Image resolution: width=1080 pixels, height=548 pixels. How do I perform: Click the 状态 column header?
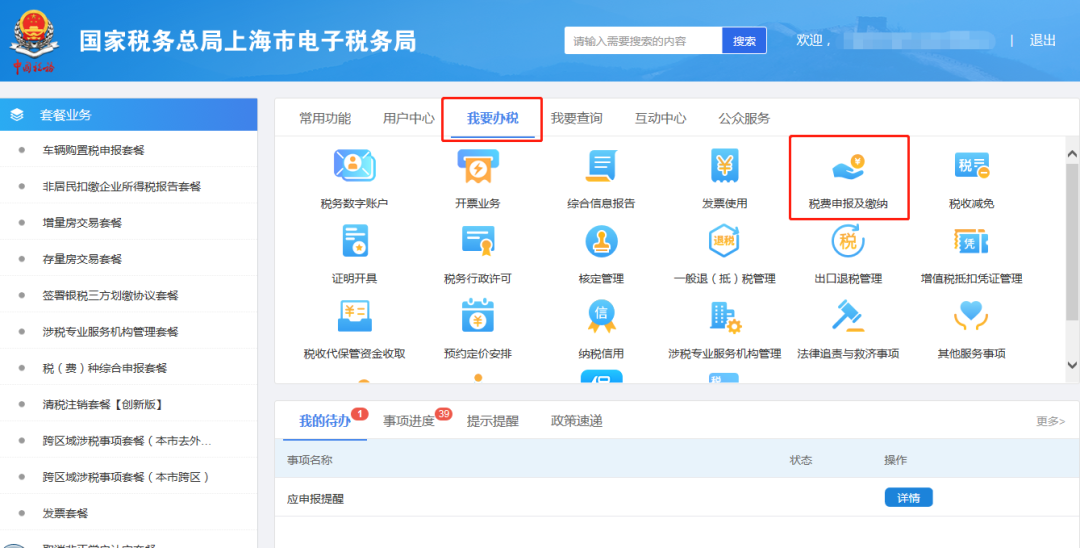click(x=800, y=460)
